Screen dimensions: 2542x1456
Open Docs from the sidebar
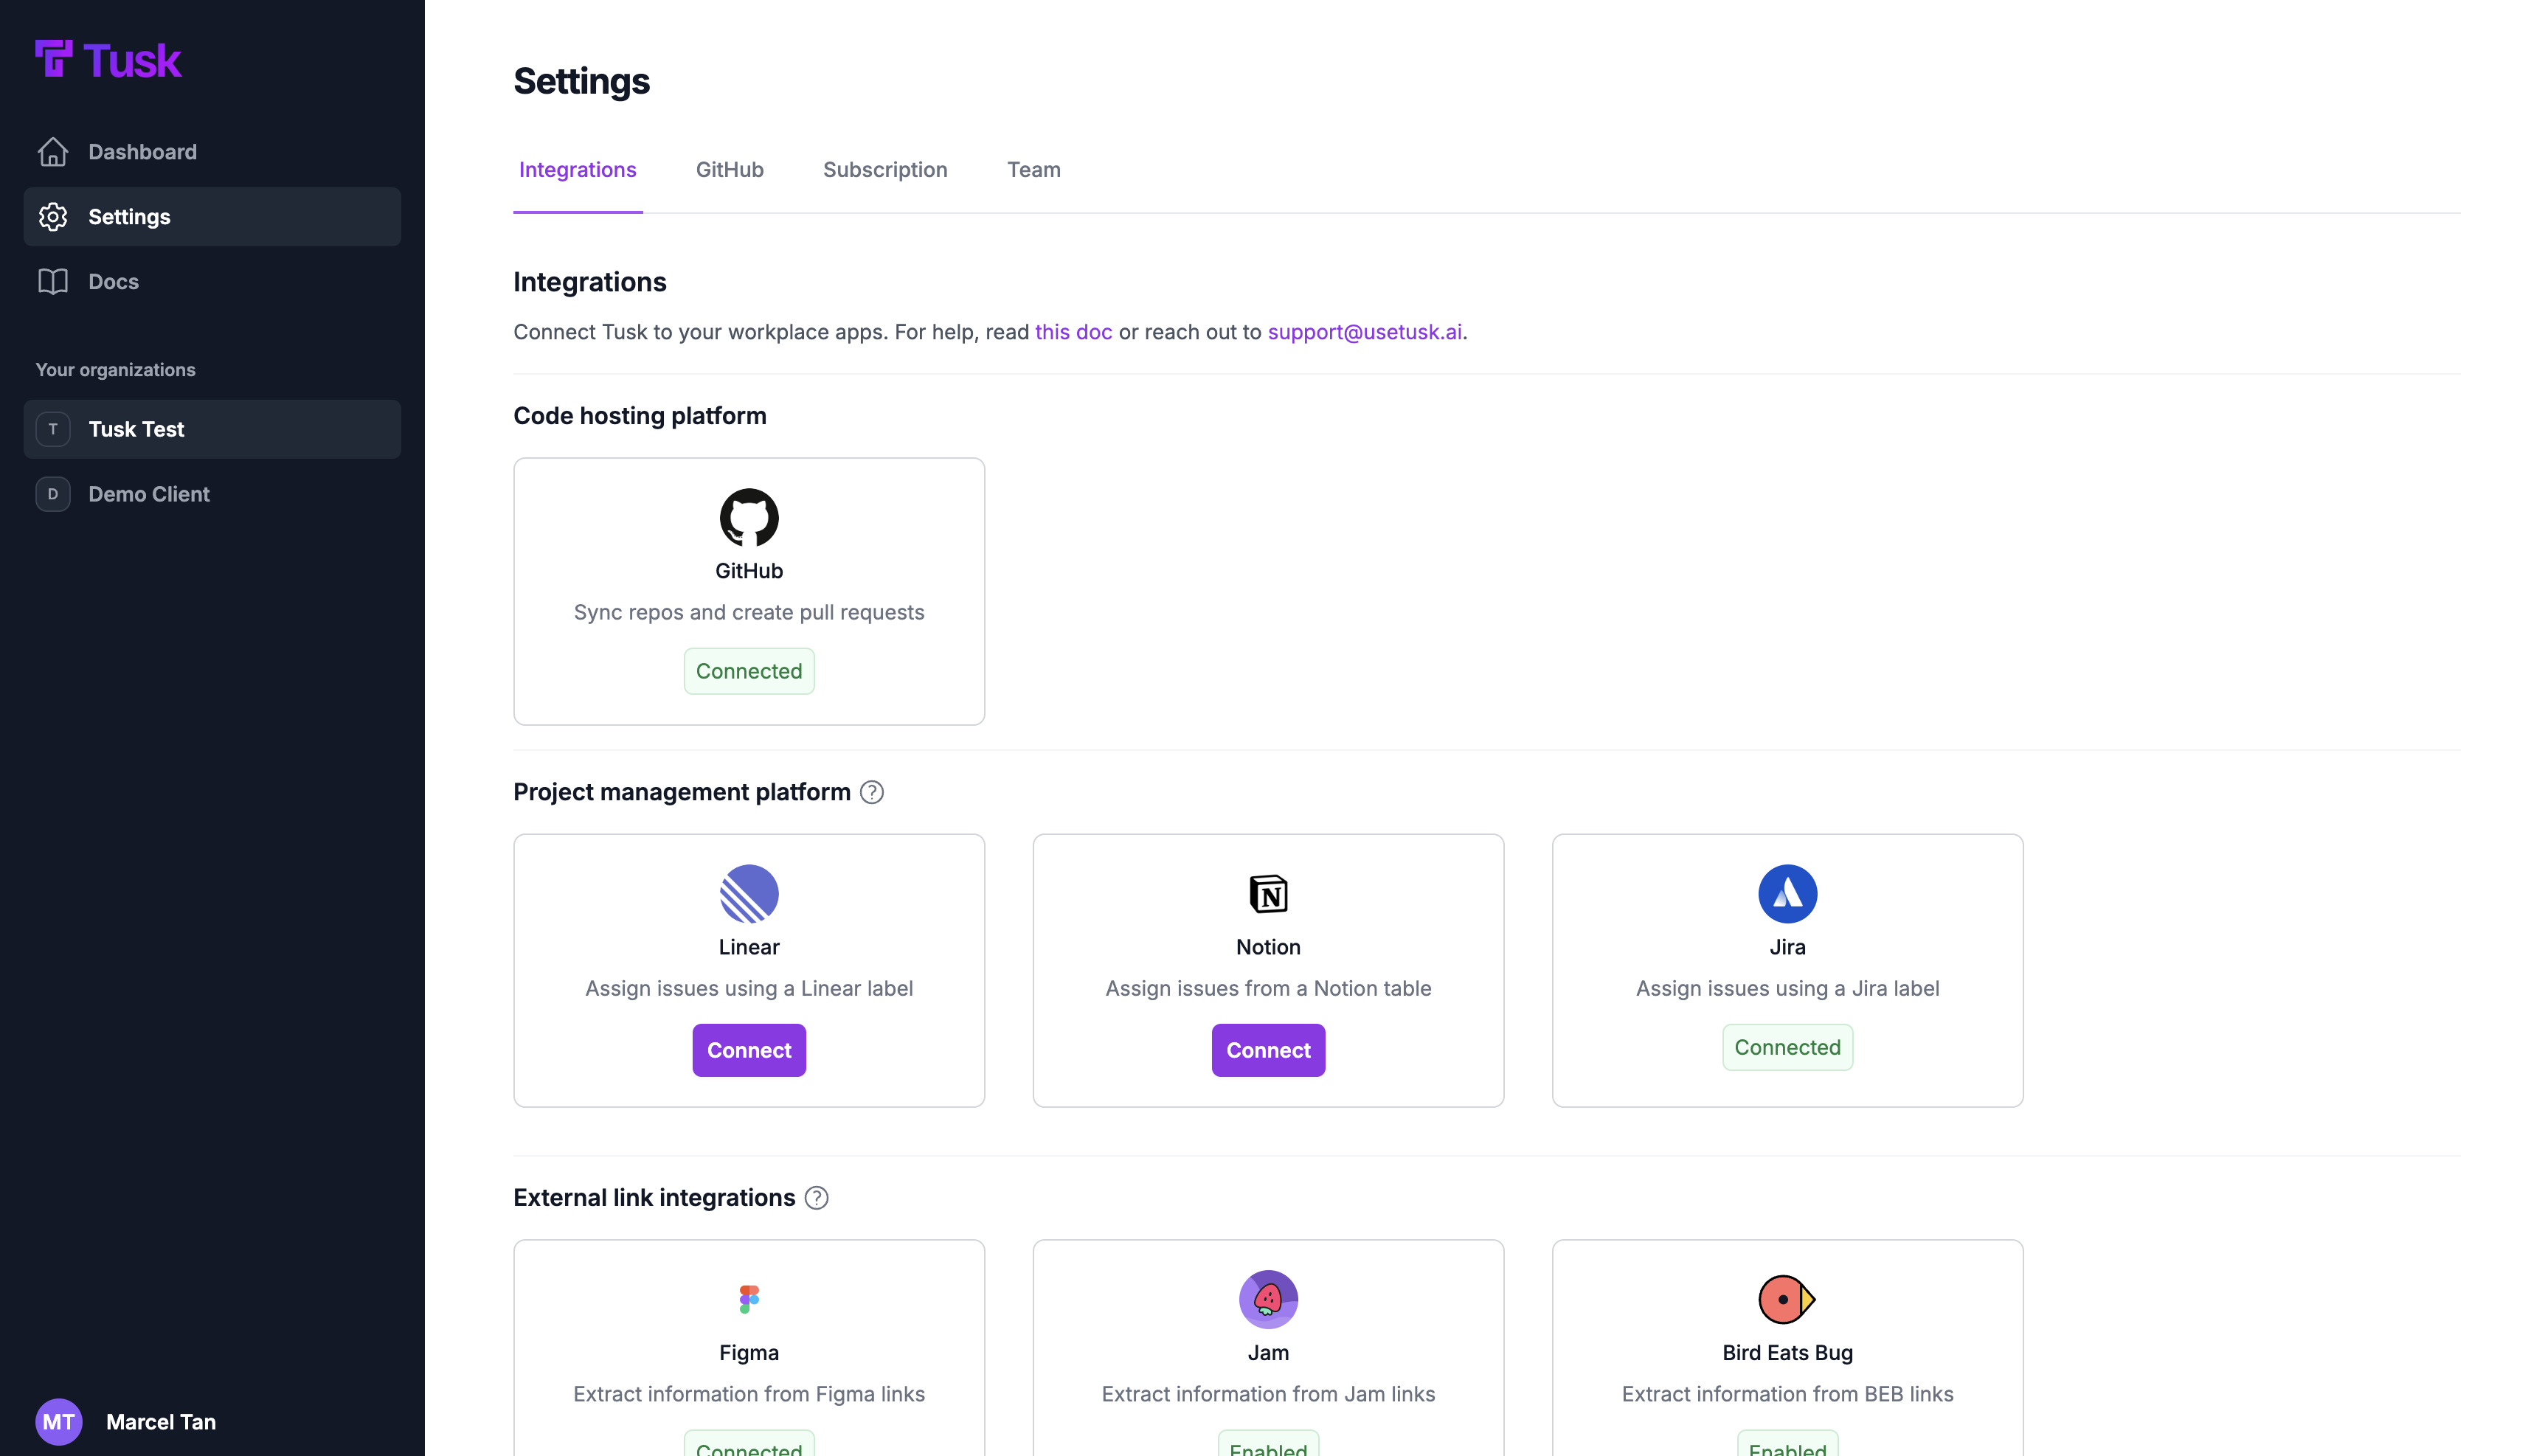point(212,282)
